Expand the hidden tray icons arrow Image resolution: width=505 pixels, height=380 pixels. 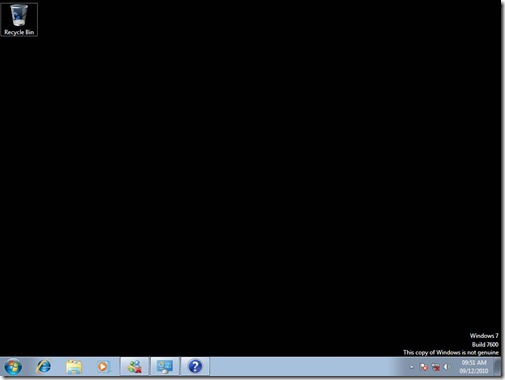pyautogui.click(x=412, y=367)
